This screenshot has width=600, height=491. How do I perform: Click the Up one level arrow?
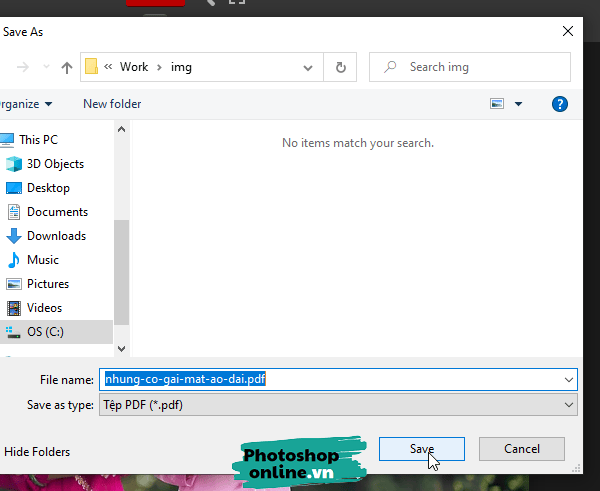(x=67, y=67)
